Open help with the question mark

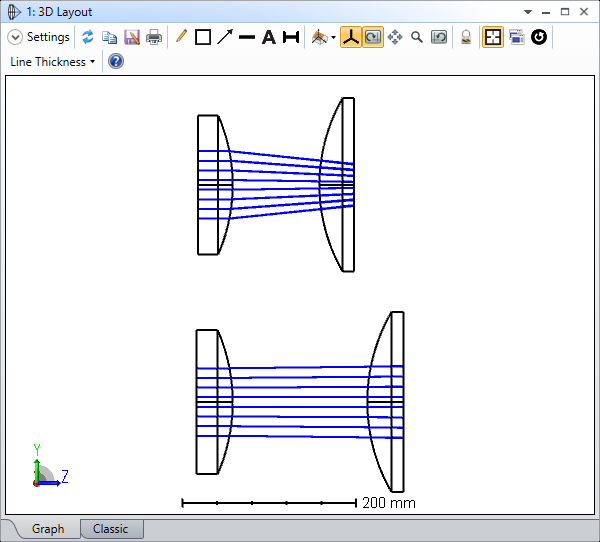click(x=115, y=62)
